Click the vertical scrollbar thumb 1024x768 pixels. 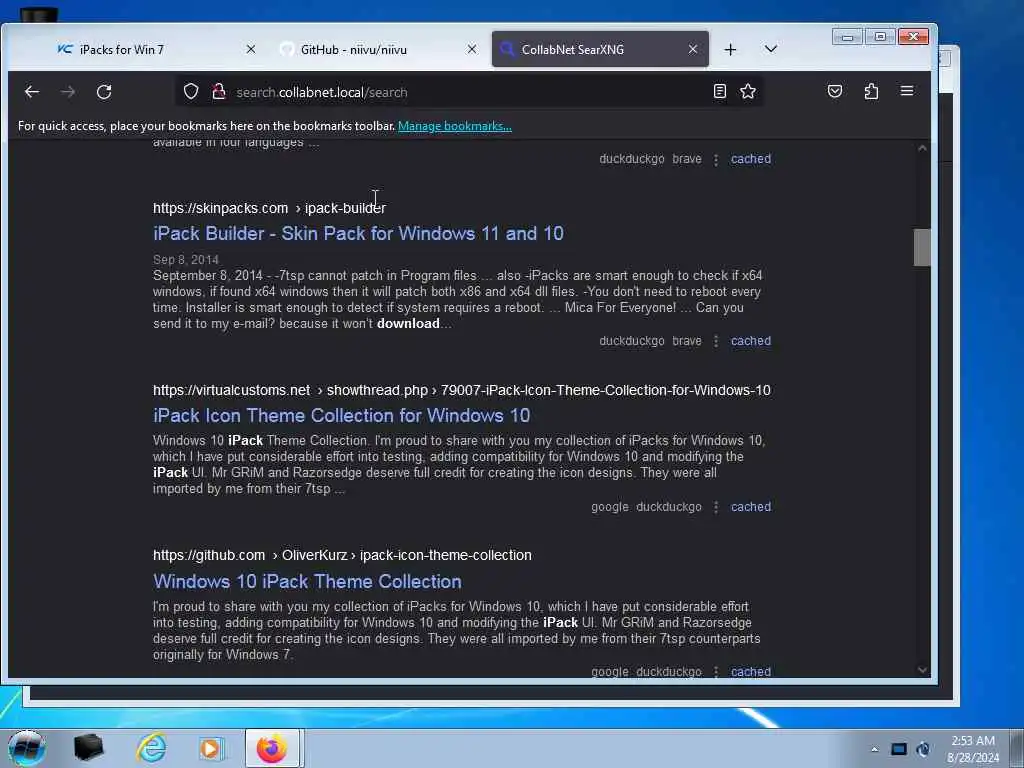pos(922,248)
